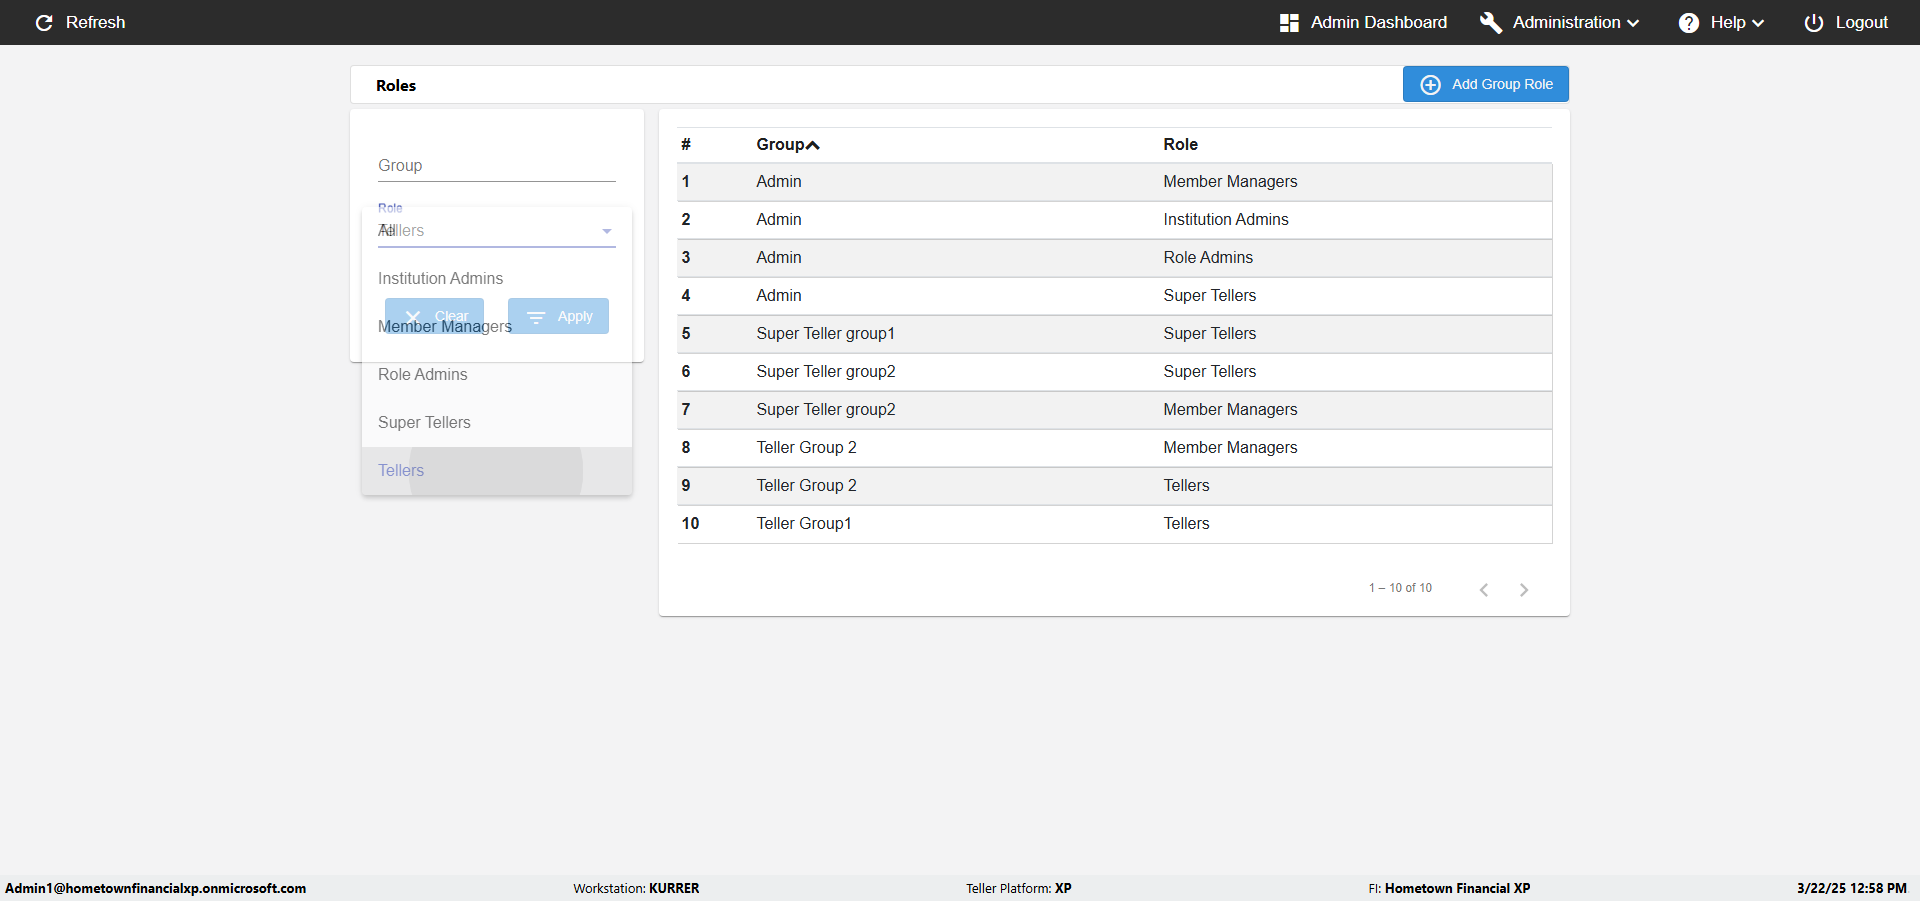The height and width of the screenshot is (901, 1920).
Task: Choose Institution Admins from the Role list
Action: click(x=497, y=278)
